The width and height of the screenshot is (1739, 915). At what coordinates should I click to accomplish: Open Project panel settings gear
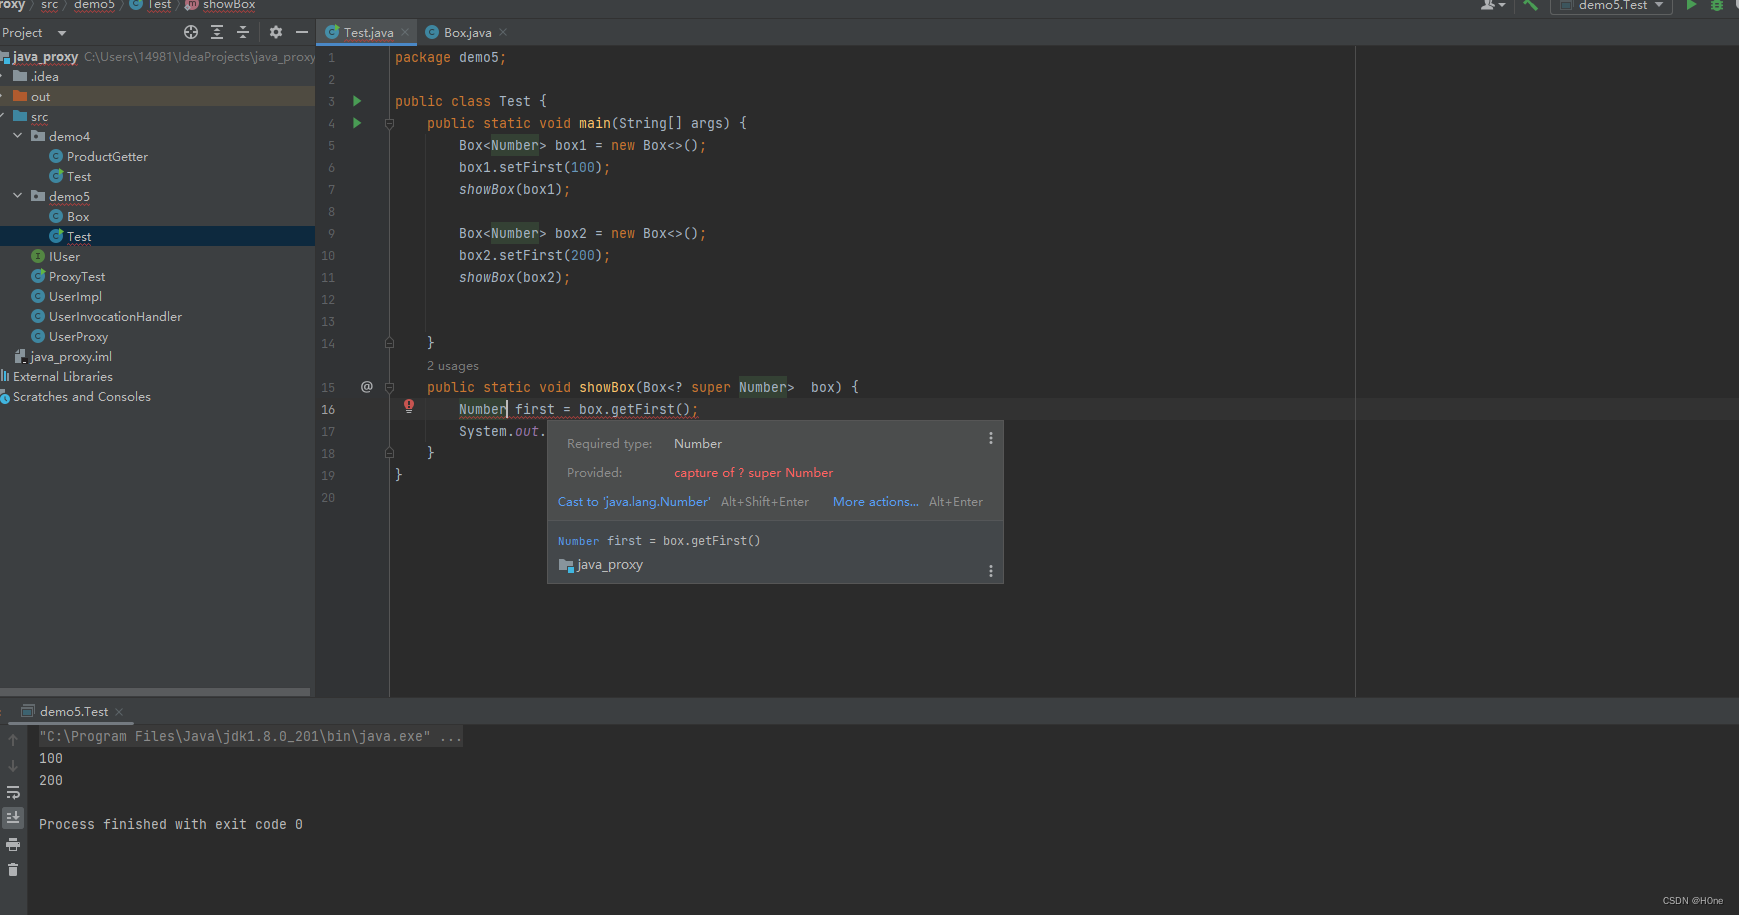(276, 32)
